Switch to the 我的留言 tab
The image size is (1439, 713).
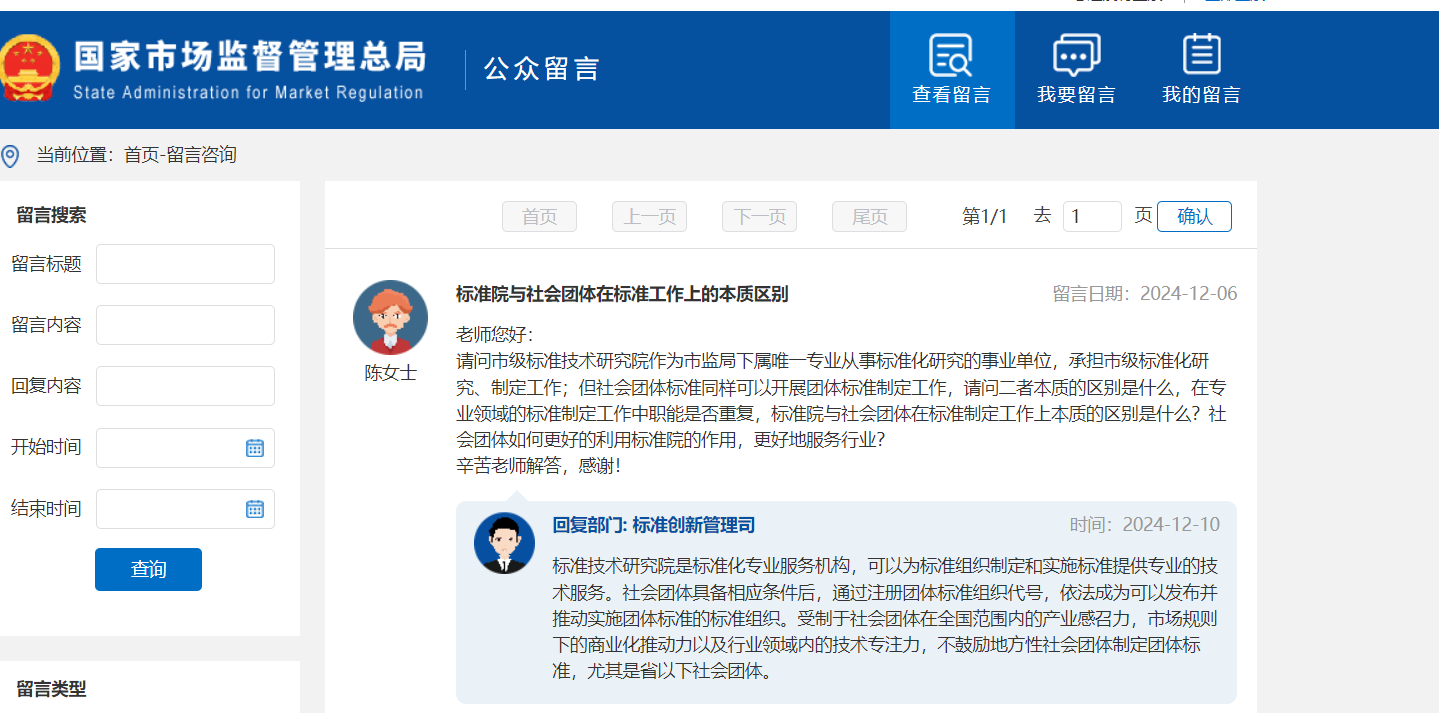(x=1200, y=70)
